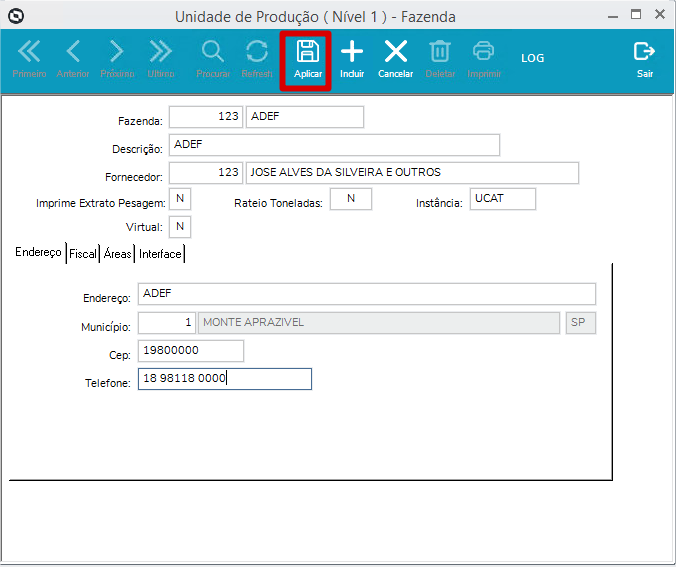This screenshot has width=676, height=567.
Task: Save changes with Aplicar
Action: [x=308, y=59]
